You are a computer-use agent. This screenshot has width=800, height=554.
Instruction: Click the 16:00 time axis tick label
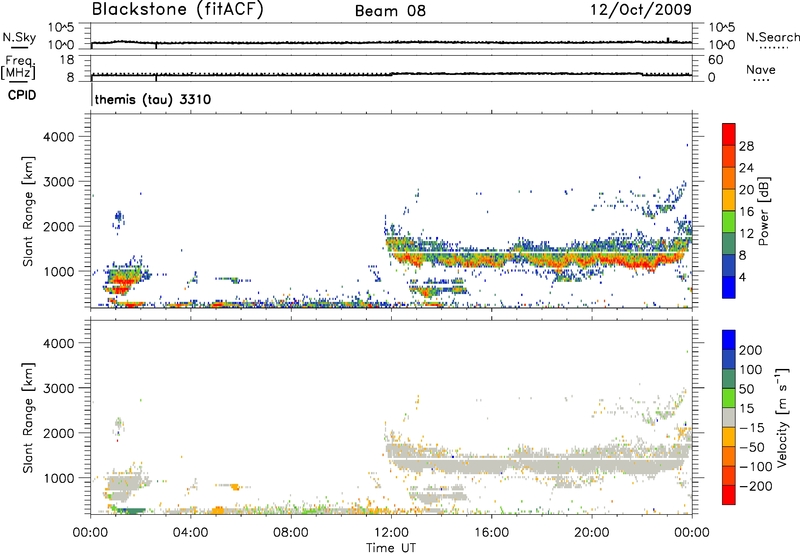491,533
